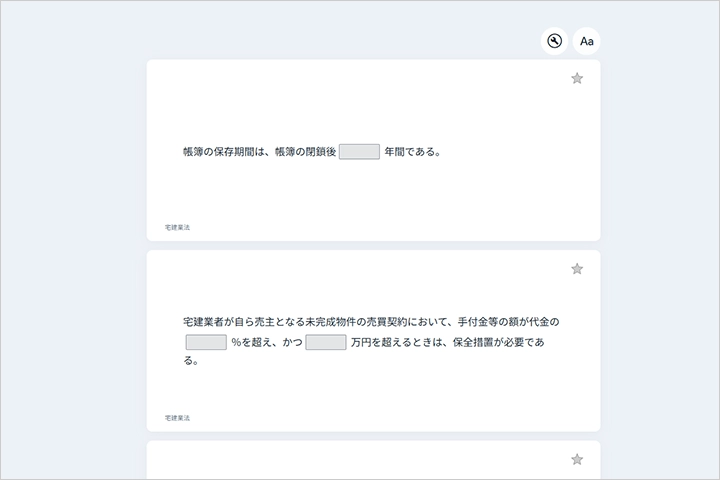Star the 手付金等 保全措置 card
The image size is (720, 480).
(x=577, y=269)
